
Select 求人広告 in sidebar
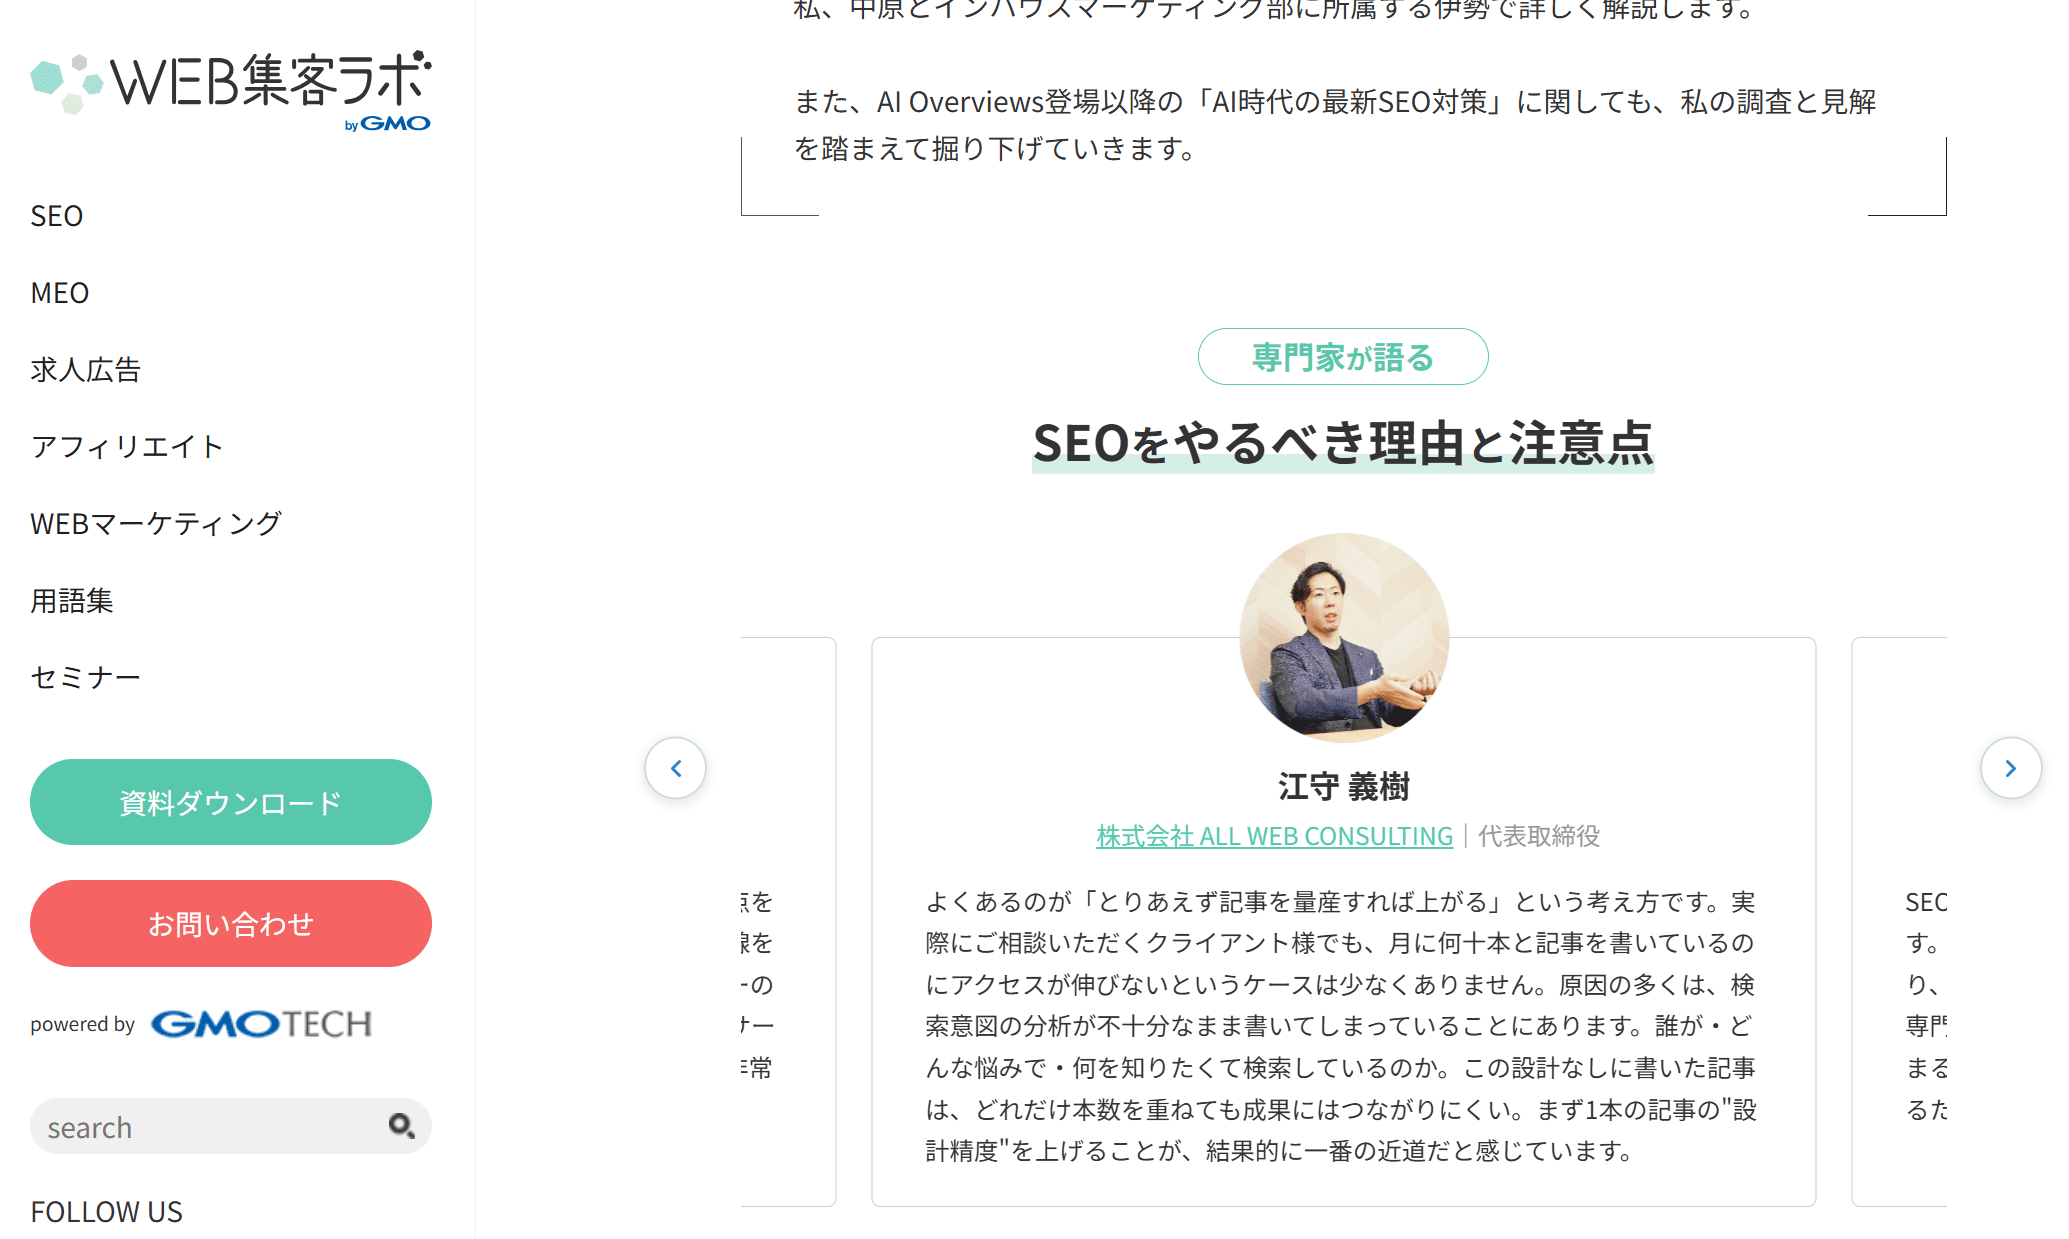pyautogui.click(x=86, y=370)
